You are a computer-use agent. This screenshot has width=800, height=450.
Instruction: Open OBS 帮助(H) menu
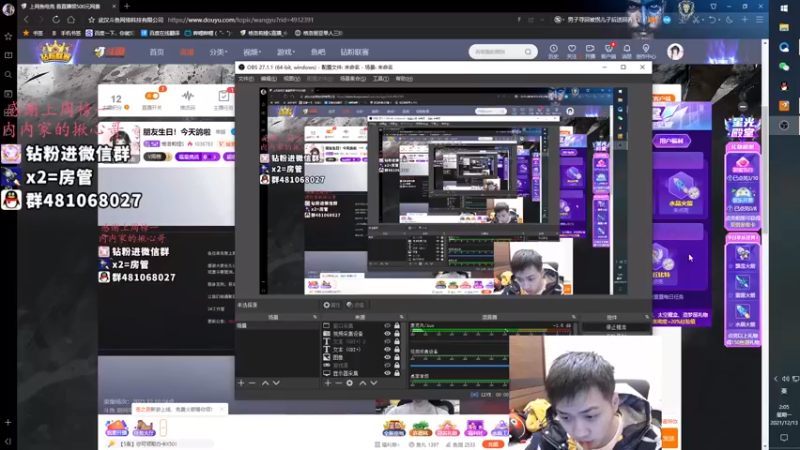tap(404, 79)
